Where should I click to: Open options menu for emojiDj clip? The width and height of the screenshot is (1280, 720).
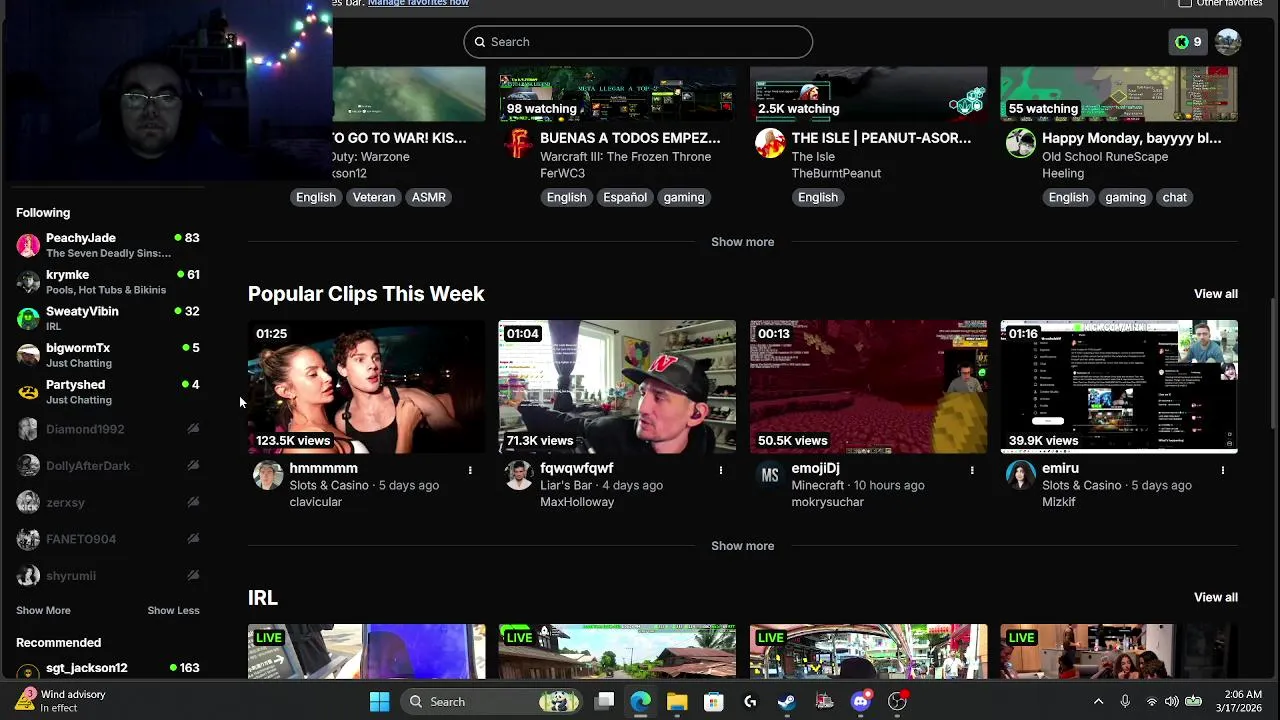(972, 469)
